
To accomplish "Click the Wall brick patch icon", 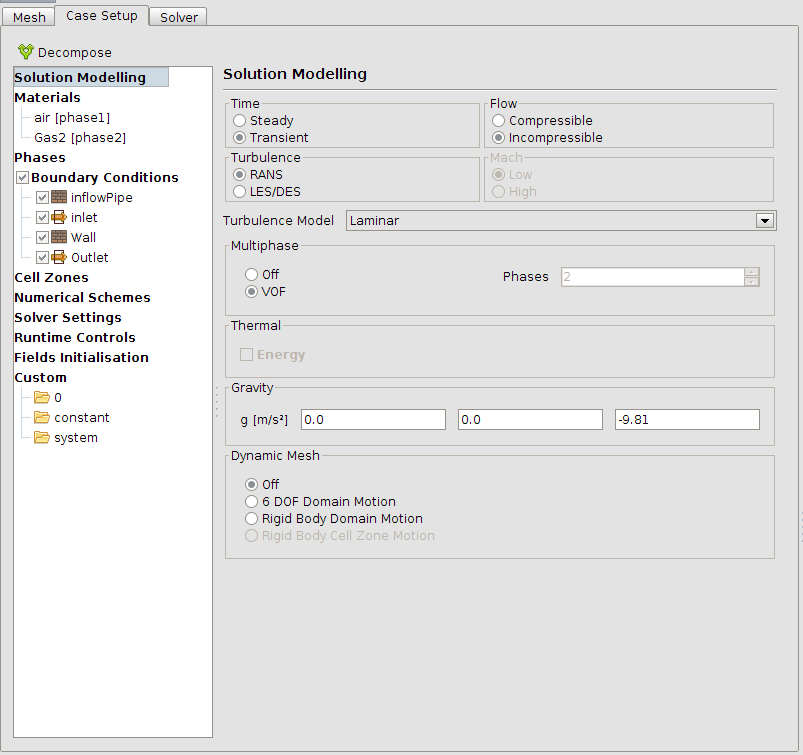I will (59, 237).
